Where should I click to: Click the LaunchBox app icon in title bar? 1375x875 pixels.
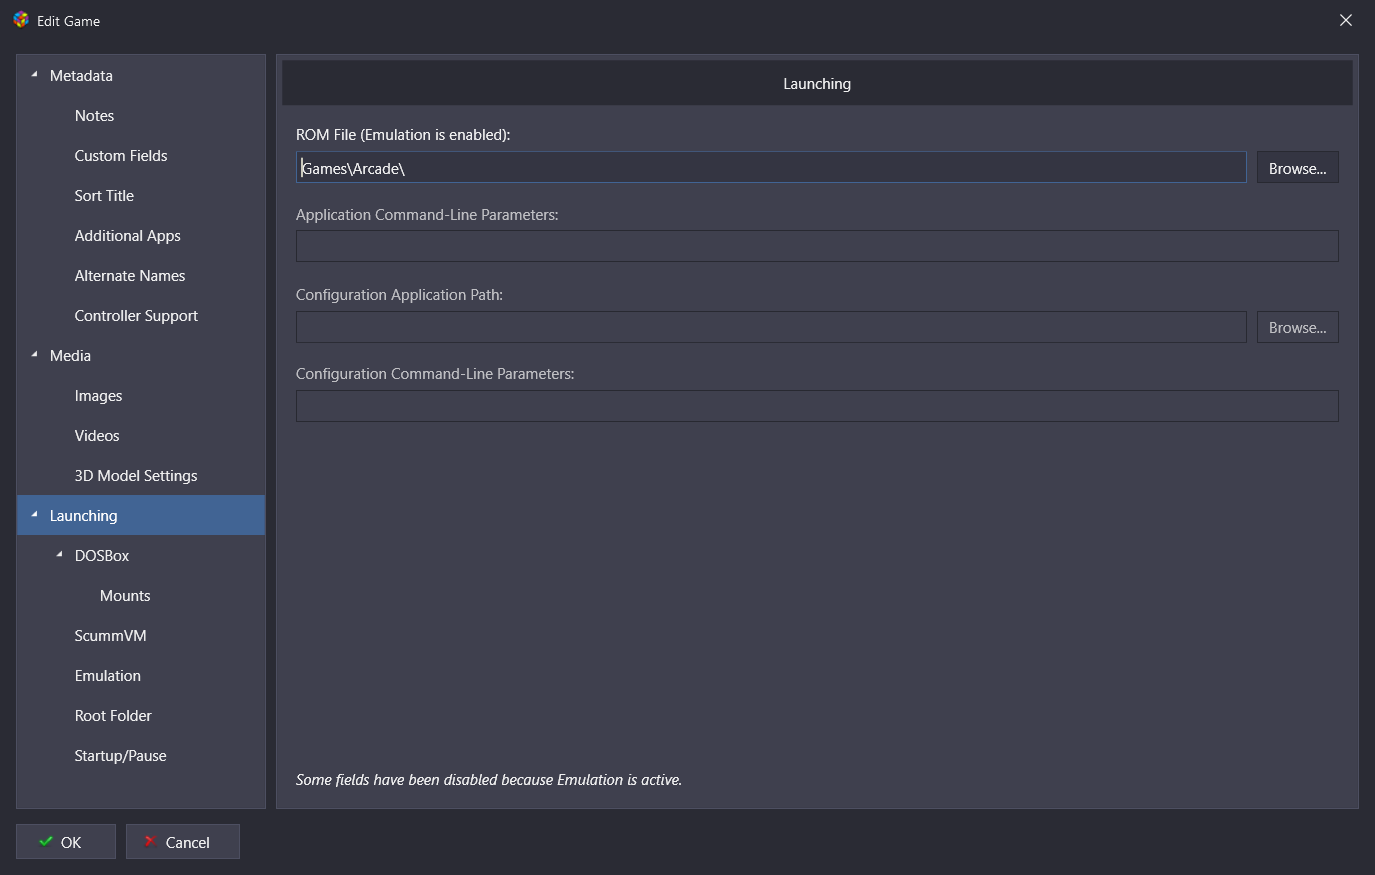(21, 19)
